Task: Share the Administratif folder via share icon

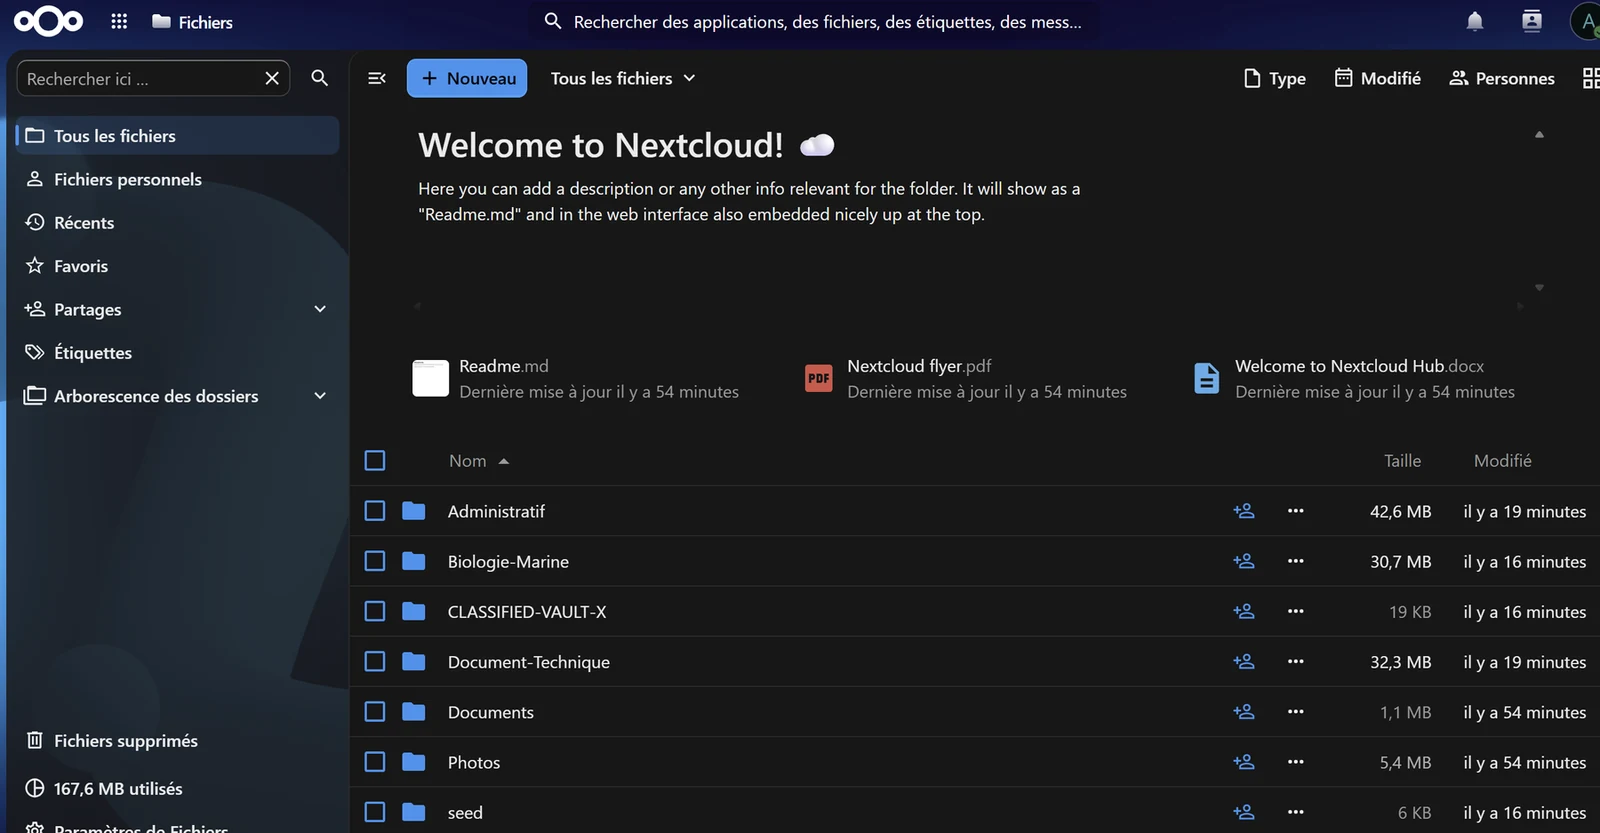Action: 1244,511
